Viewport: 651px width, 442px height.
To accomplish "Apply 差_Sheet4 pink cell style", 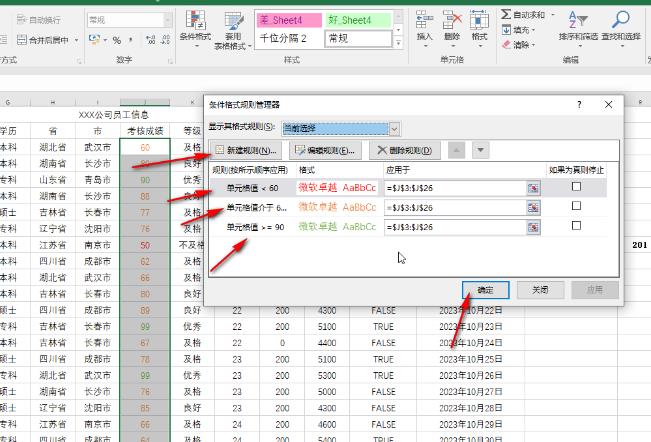I will tap(289, 20).
